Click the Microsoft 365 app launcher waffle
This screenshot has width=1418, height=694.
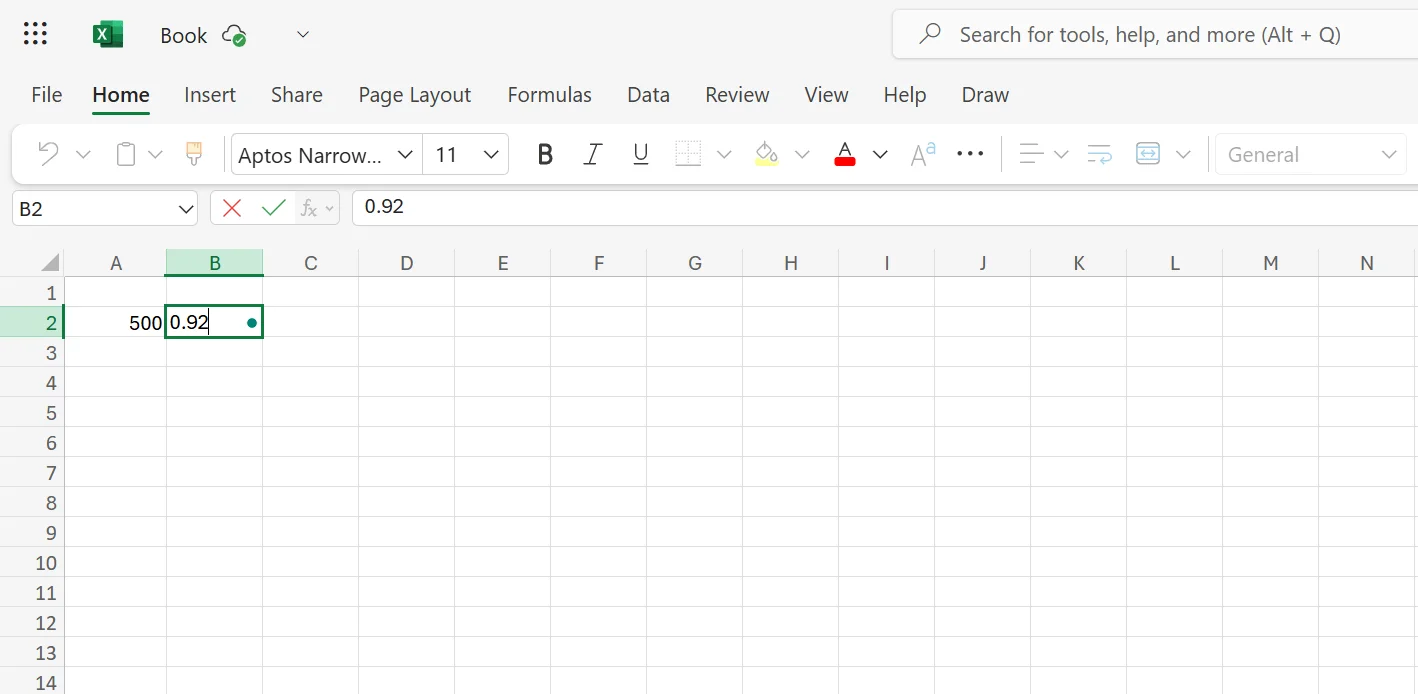click(35, 33)
